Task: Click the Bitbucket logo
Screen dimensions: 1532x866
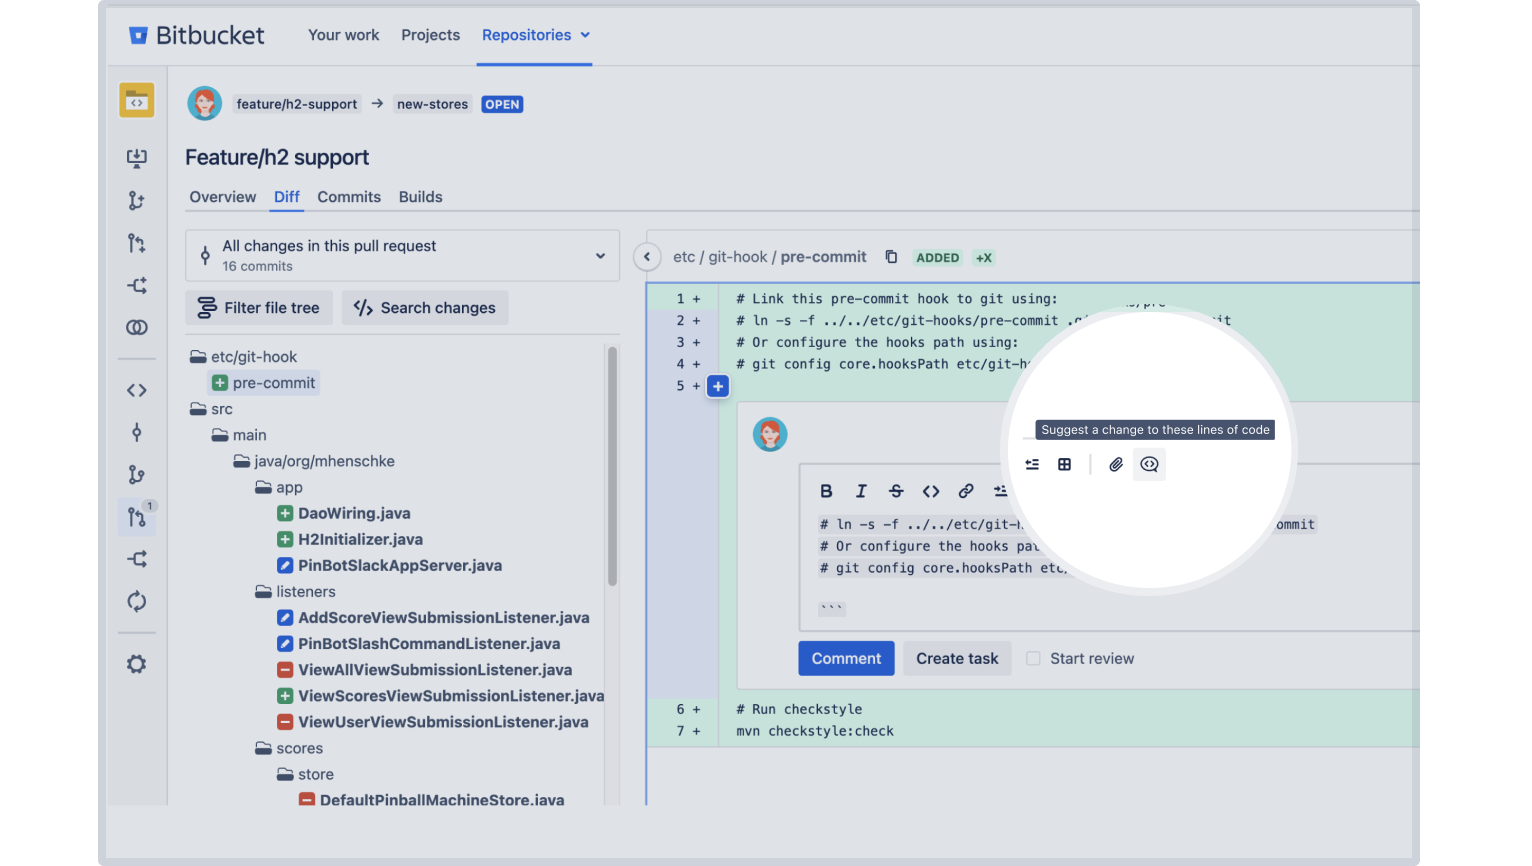Action: [x=196, y=35]
